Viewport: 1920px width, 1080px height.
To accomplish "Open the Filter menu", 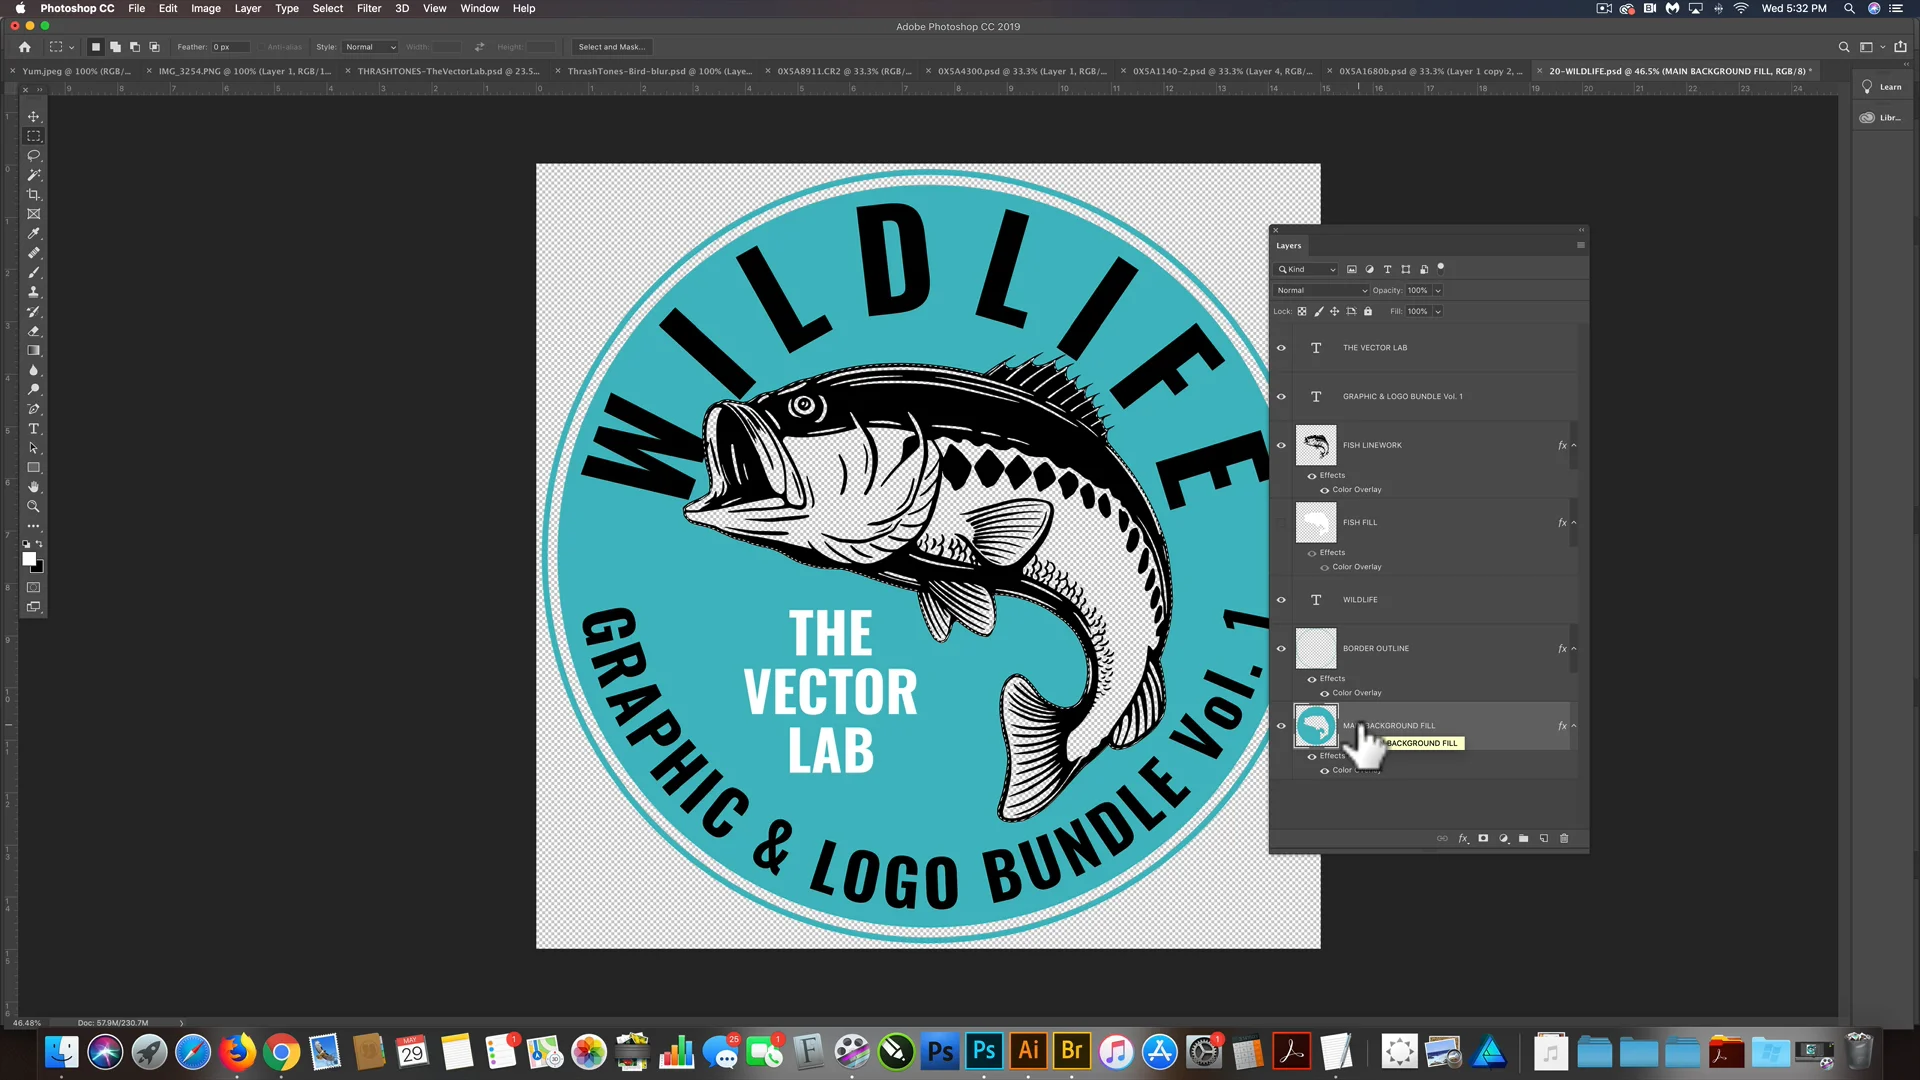I will [369, 8].
